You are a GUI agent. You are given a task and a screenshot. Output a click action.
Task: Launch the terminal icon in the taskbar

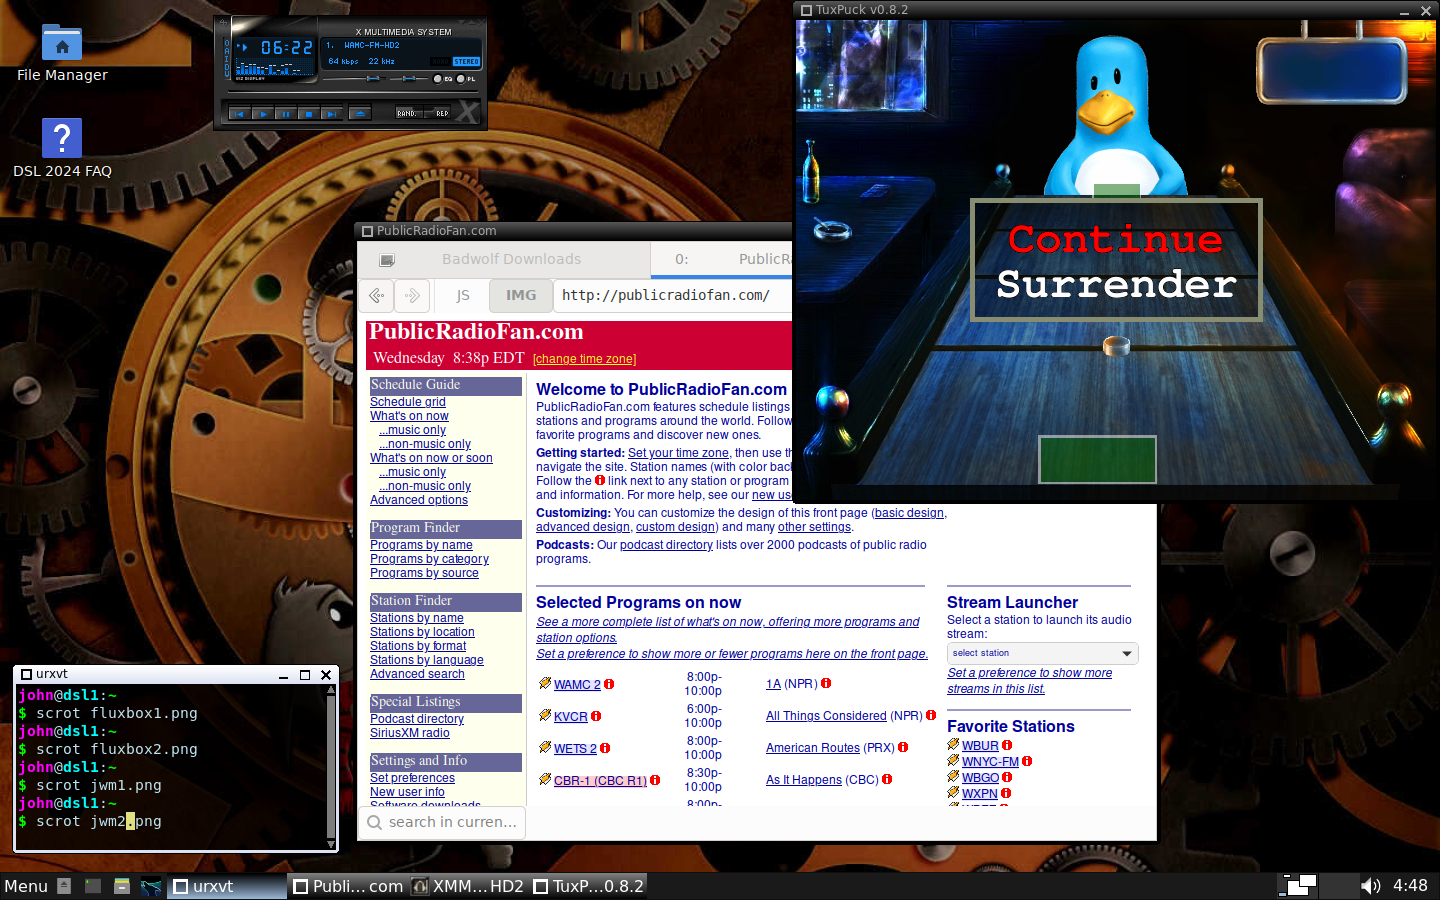(93, 886)
